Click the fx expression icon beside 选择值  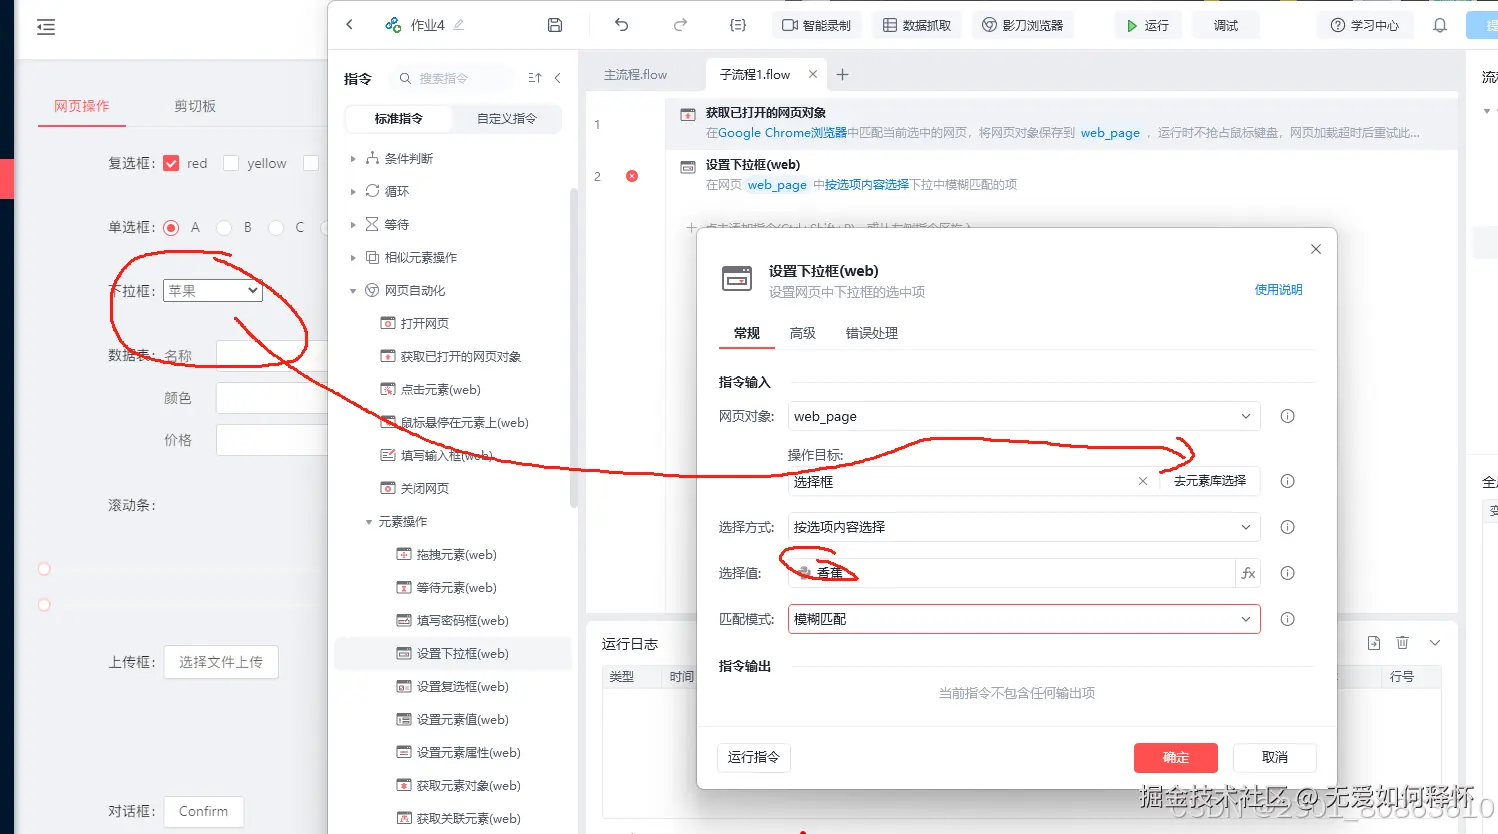[x=1247, y=572]
